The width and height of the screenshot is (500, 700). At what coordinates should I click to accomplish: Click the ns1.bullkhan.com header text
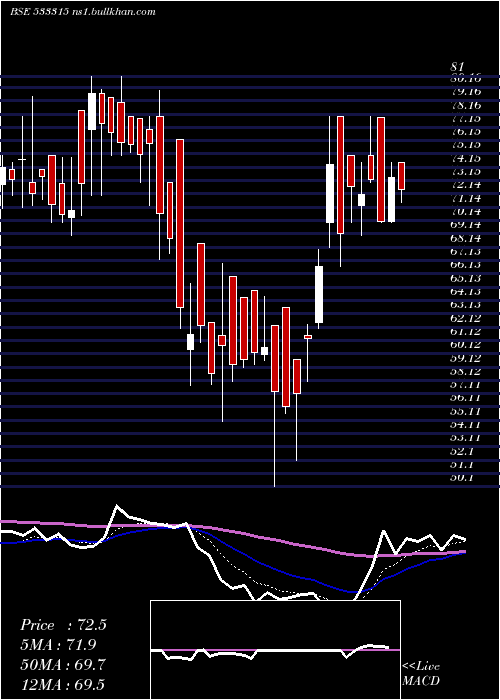[113, 12]
